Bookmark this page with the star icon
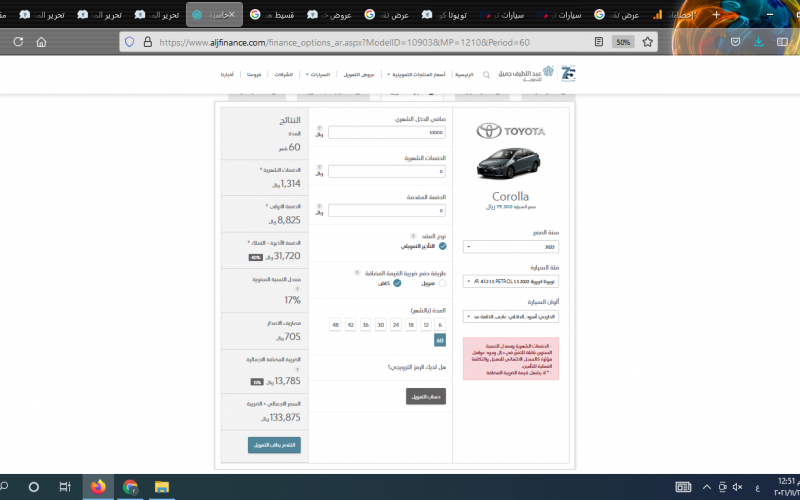Screen dimensions: 800x500 pyautogui.click(x=647, y=42)
